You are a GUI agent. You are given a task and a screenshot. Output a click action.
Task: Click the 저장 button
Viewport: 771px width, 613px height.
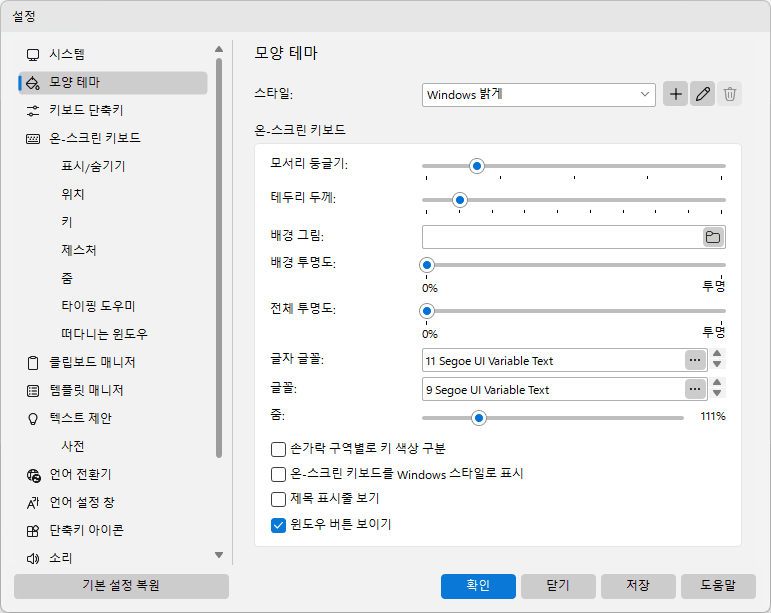[638, 586]
